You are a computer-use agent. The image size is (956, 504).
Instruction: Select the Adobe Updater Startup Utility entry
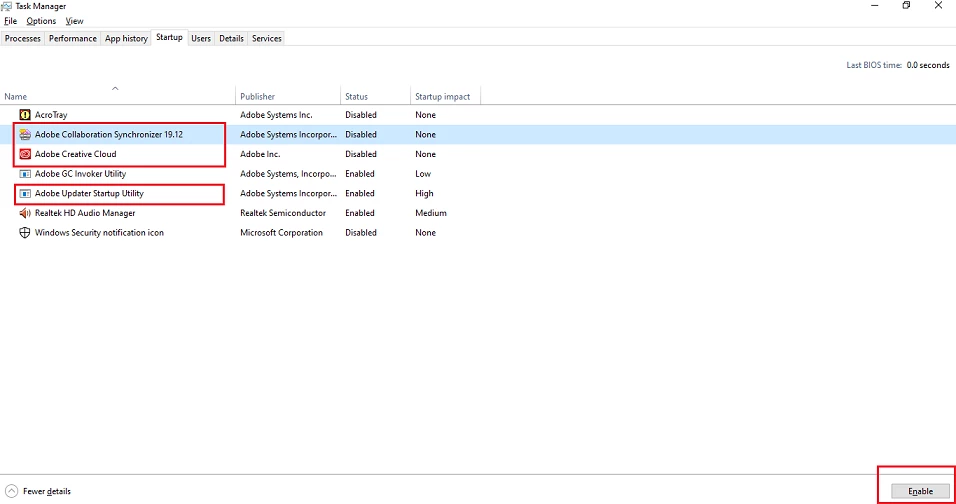pos(89,193)
